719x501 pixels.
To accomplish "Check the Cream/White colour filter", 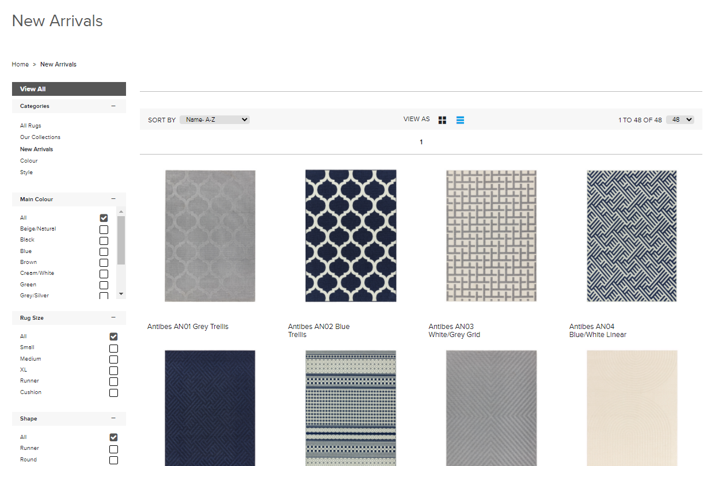I will coord(104,274).
